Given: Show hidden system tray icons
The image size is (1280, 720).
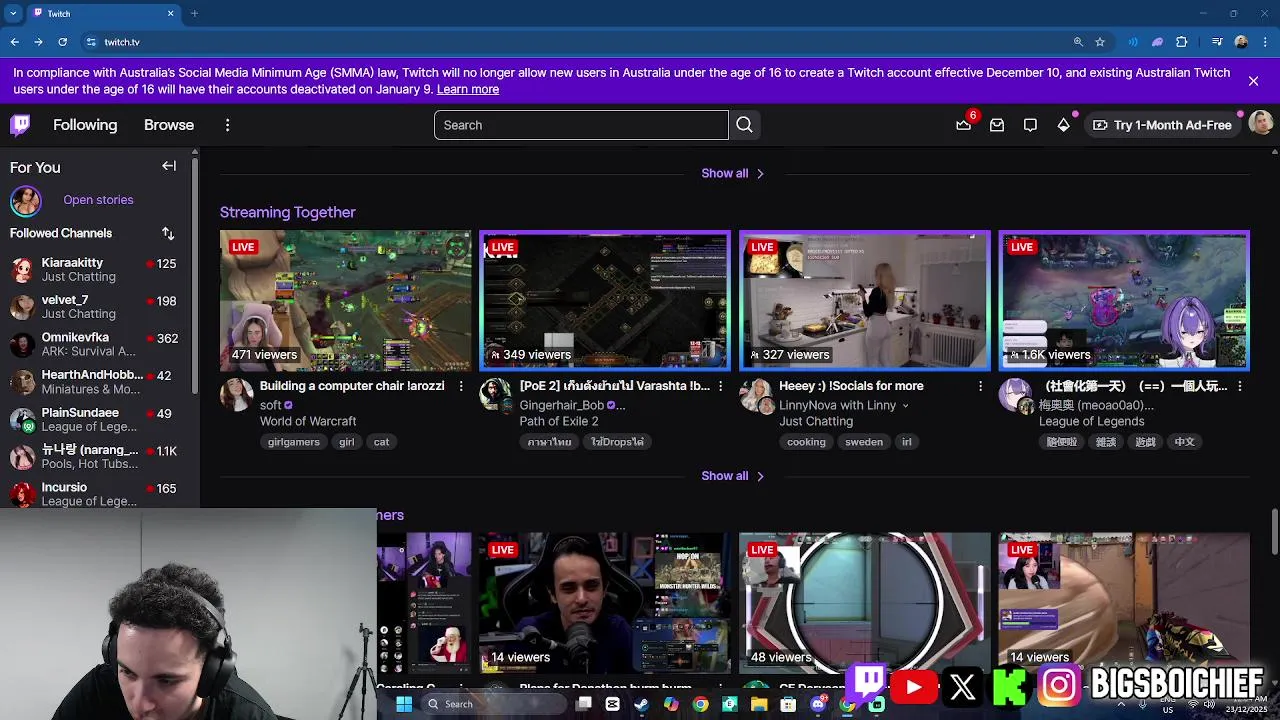Looking at the screenshot, I should [1120, 704].
